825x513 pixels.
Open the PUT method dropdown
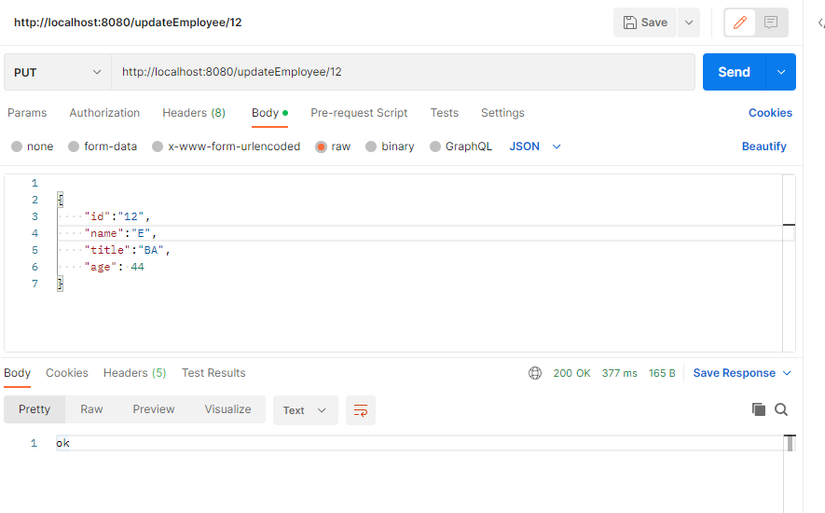57,72
